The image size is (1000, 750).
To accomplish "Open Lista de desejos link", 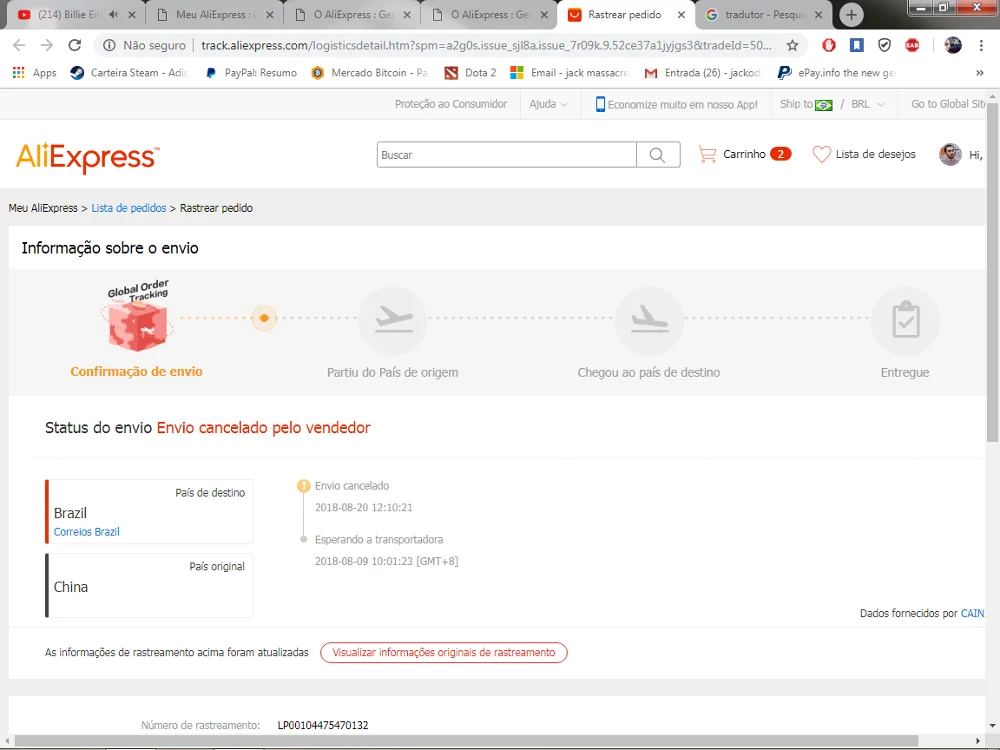I will (876, 154).
